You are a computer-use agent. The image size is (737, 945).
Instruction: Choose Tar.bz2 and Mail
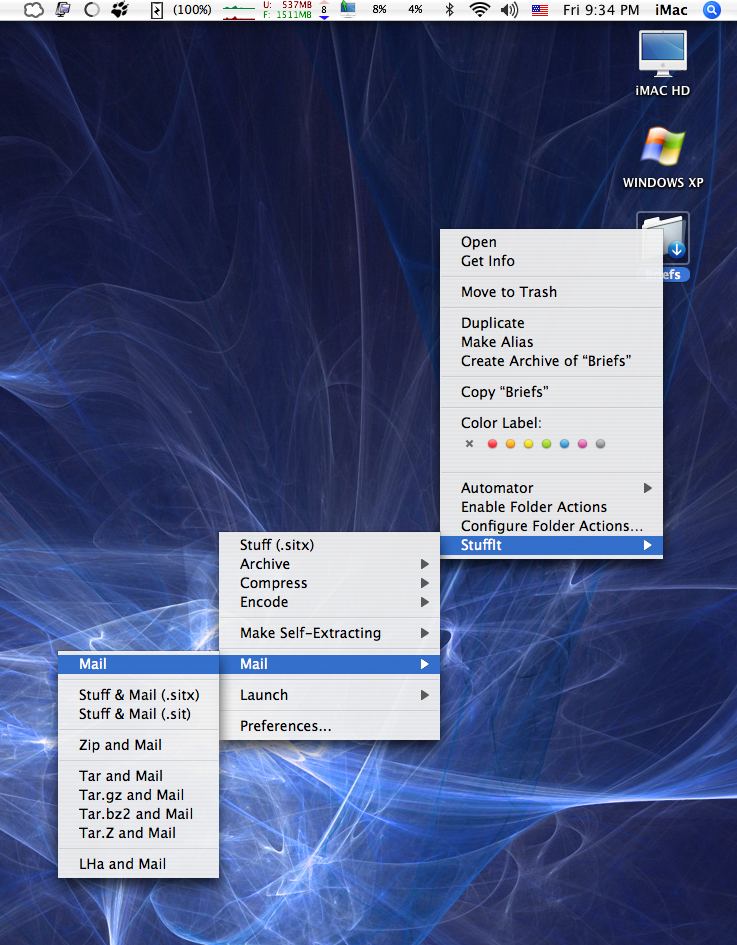coord(139,814)
